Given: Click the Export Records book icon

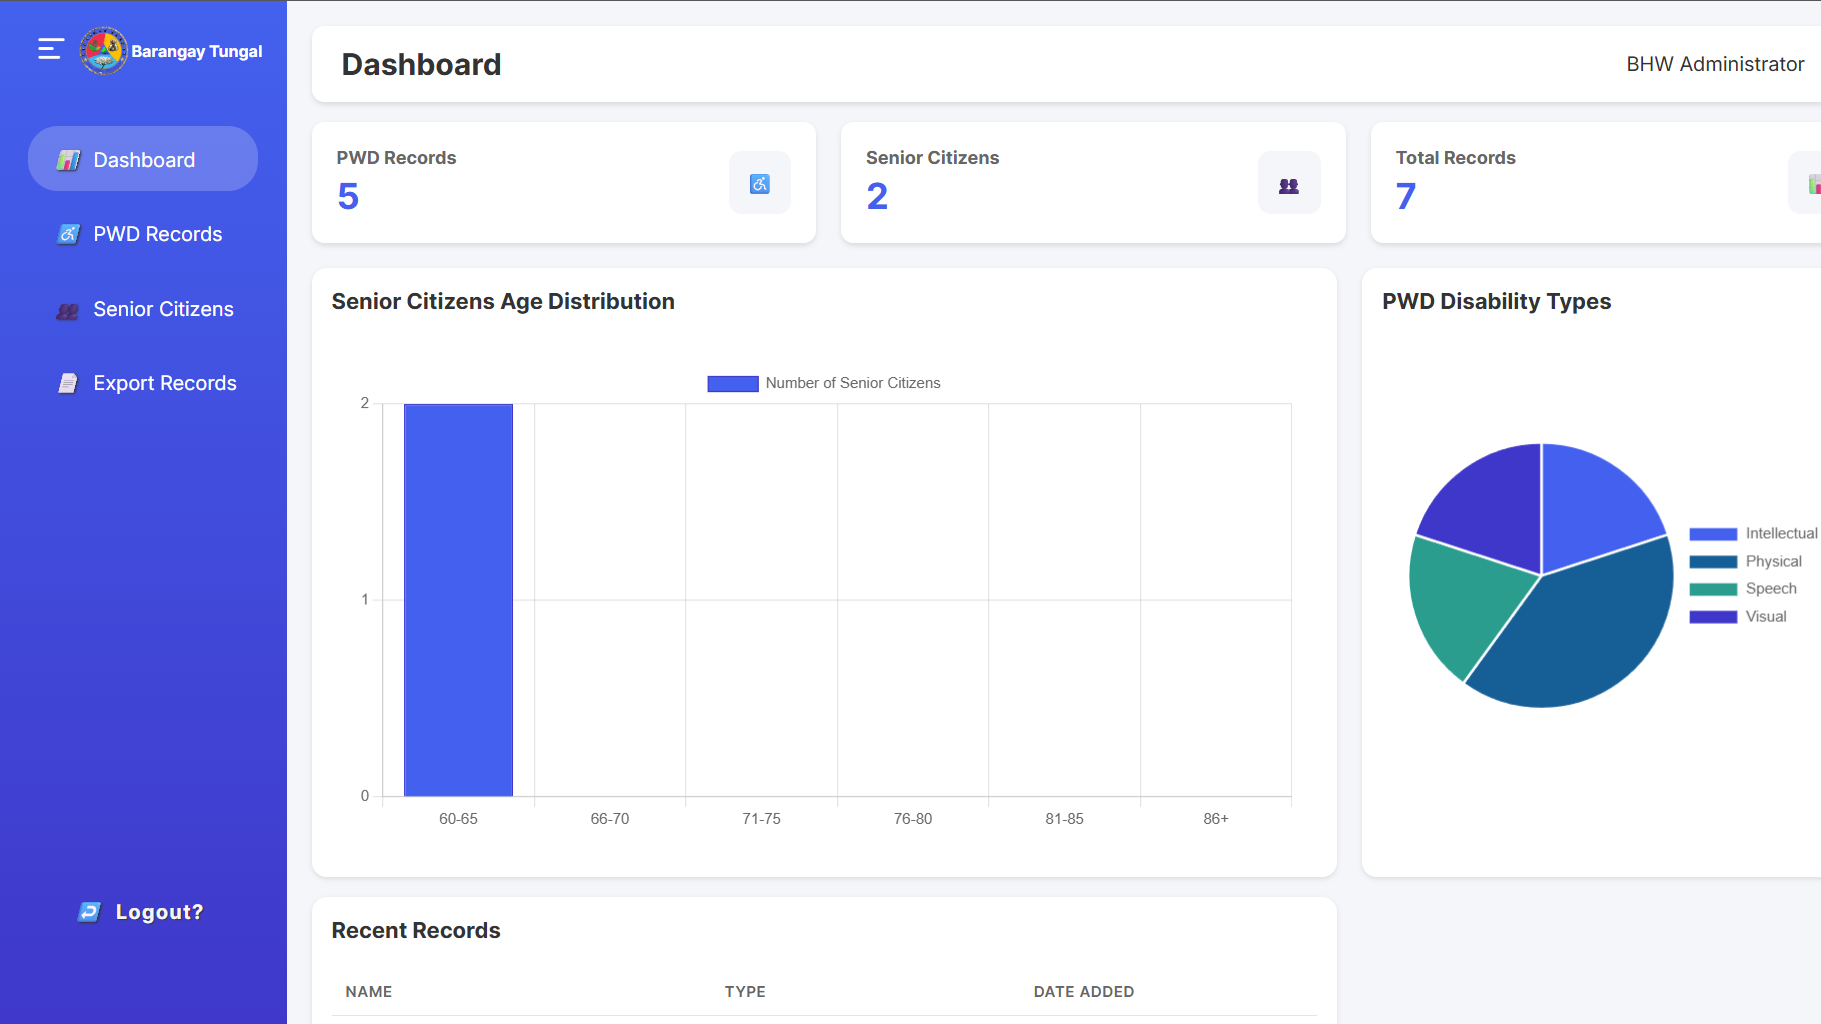Looking at the screenshot, I should (67, 382).
